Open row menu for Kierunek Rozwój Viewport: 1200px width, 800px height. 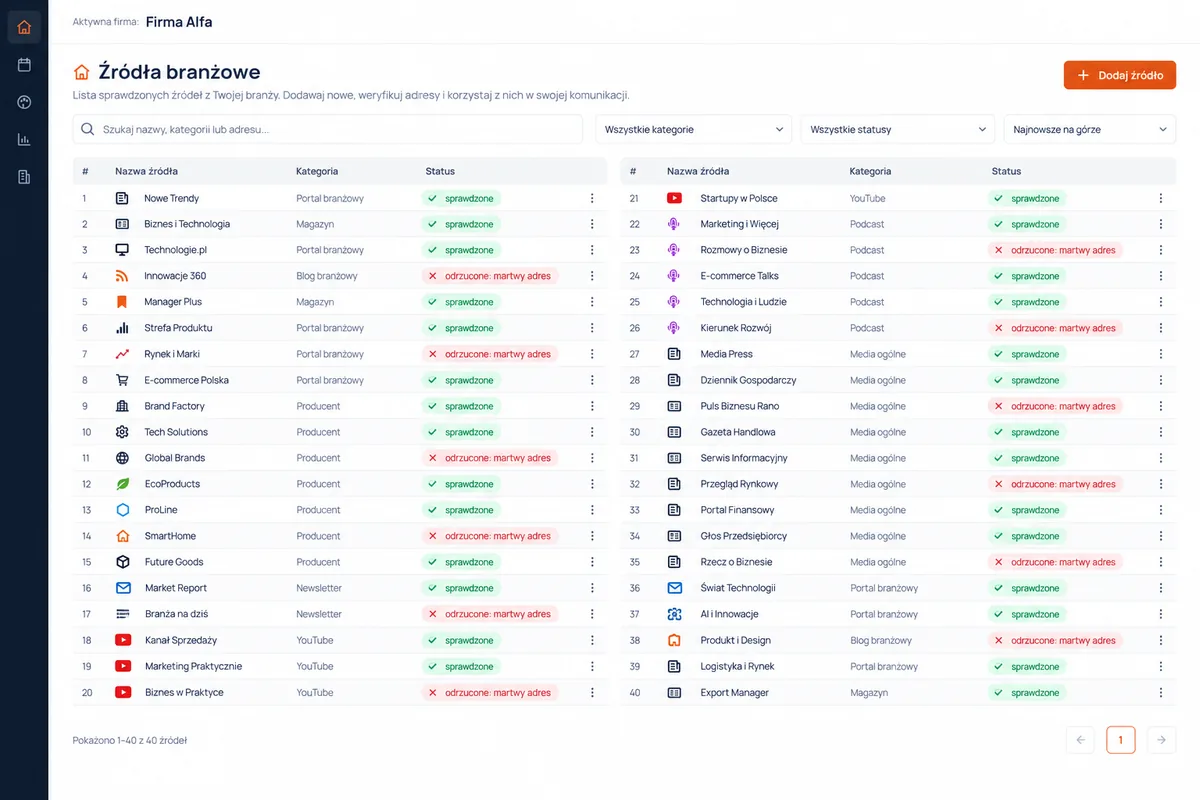[x=1161, y=328]
